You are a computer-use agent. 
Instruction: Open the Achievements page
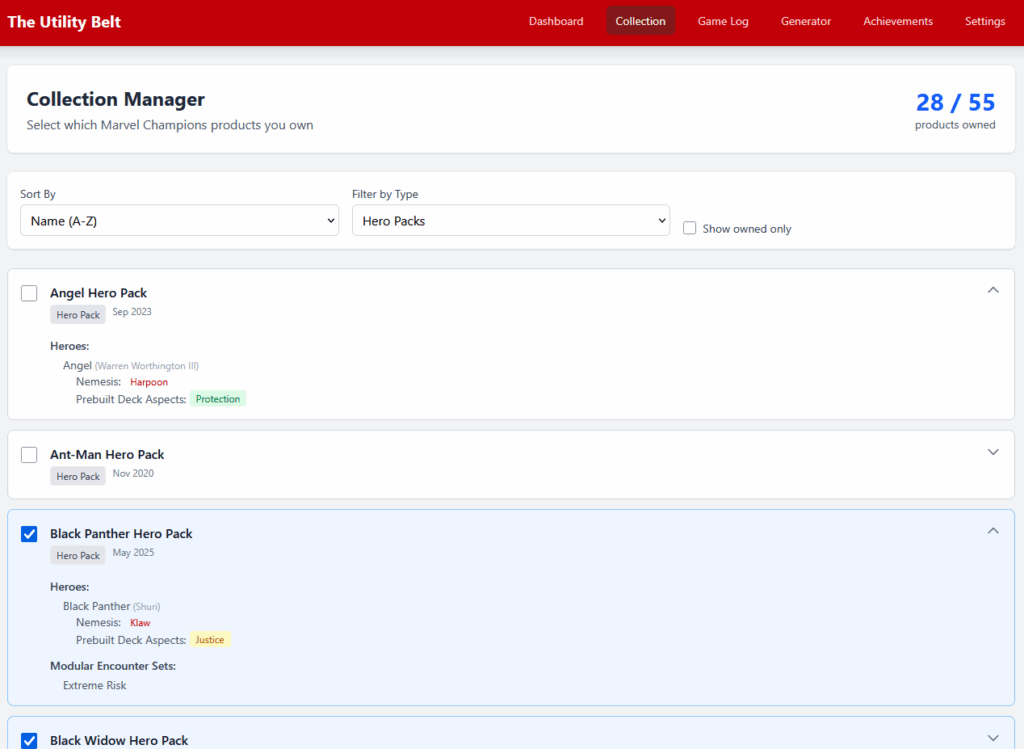coord(898,21)
